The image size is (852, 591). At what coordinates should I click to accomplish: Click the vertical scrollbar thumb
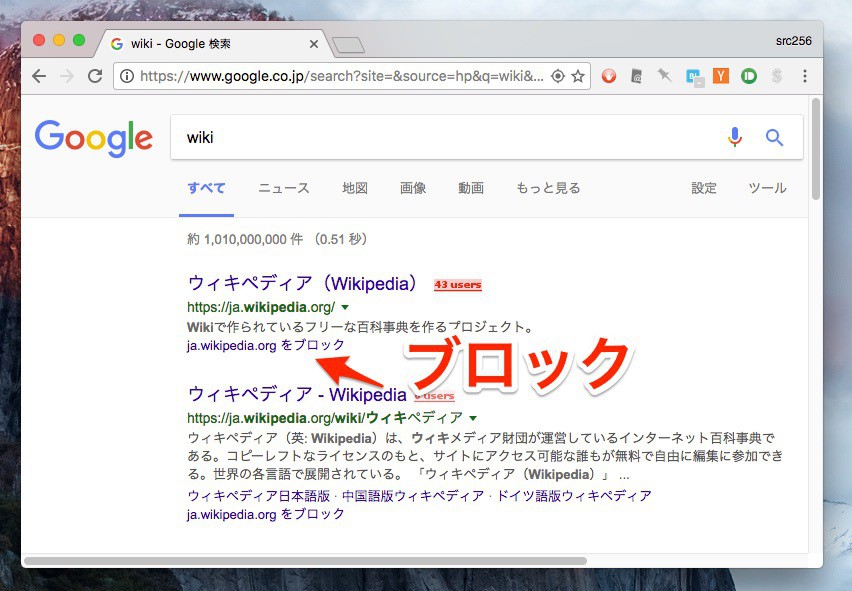coord(816,149)
